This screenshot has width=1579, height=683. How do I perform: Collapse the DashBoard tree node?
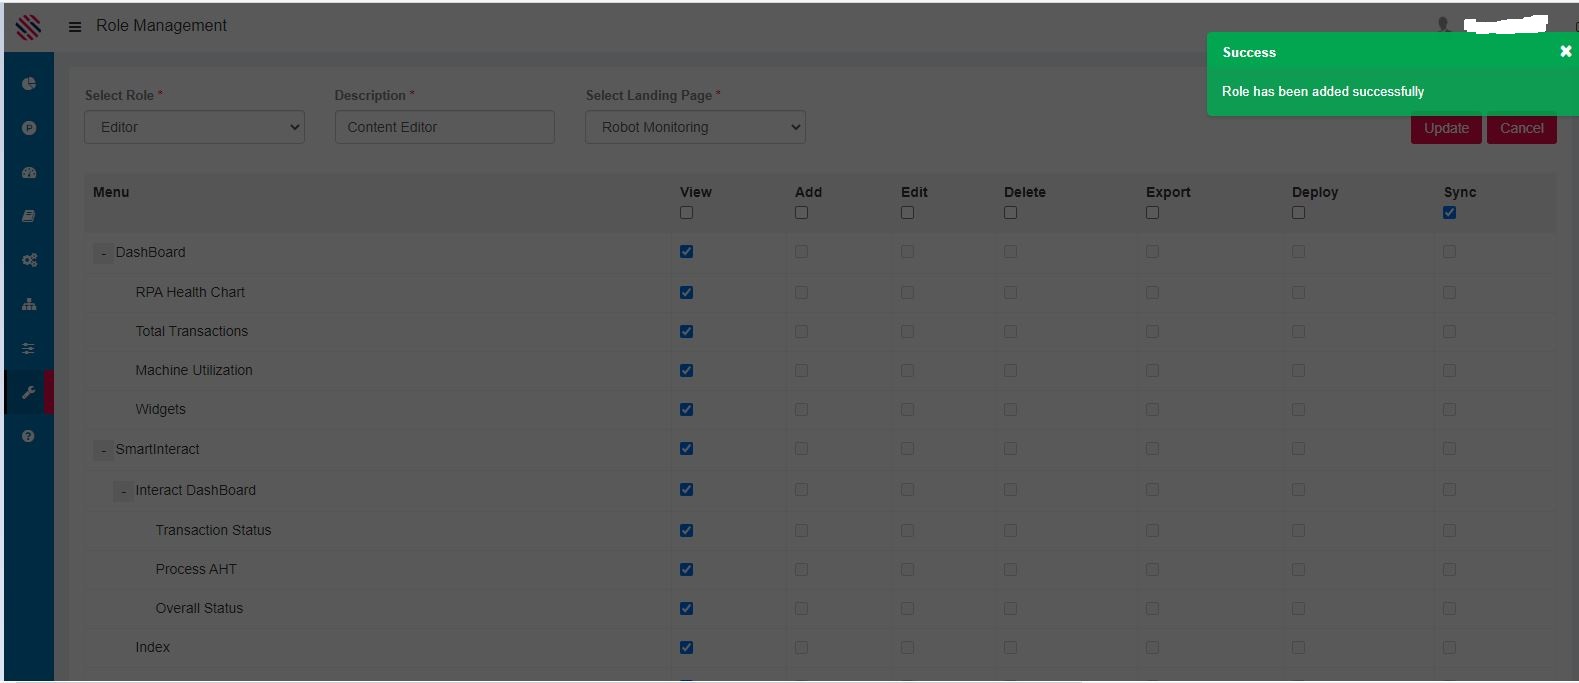click(103, 254)
